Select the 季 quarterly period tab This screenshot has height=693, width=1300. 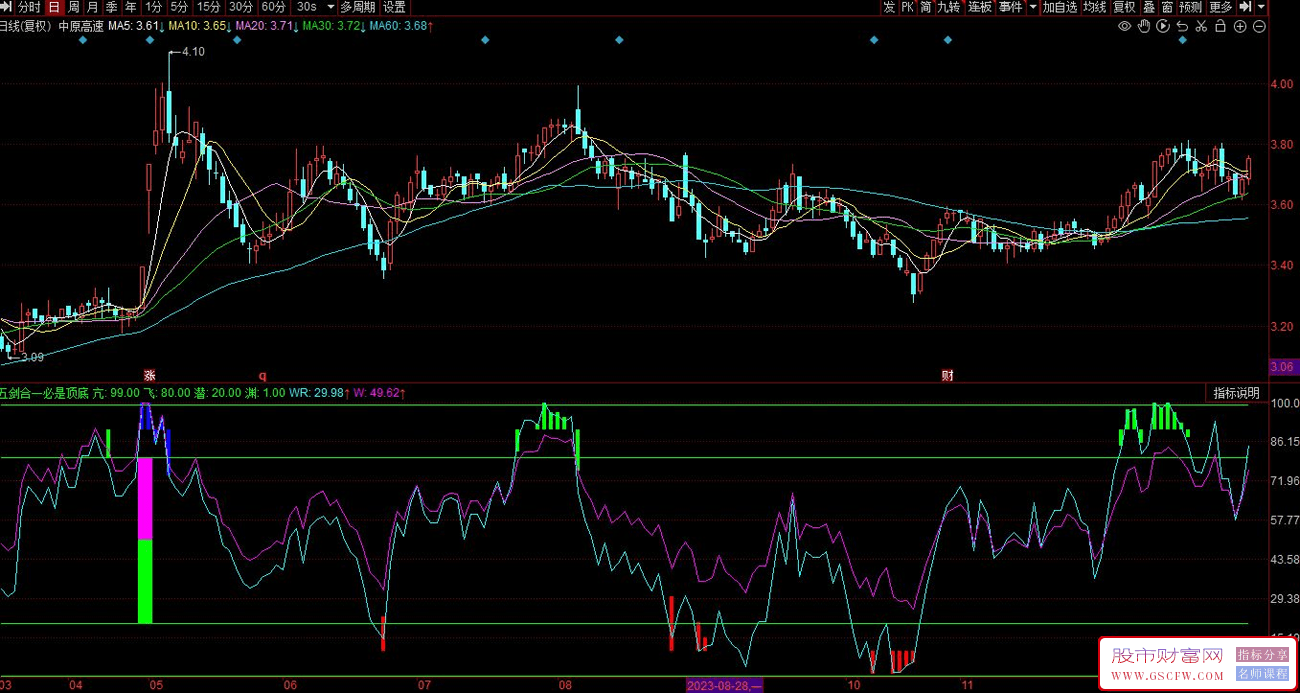pos(112,7)
